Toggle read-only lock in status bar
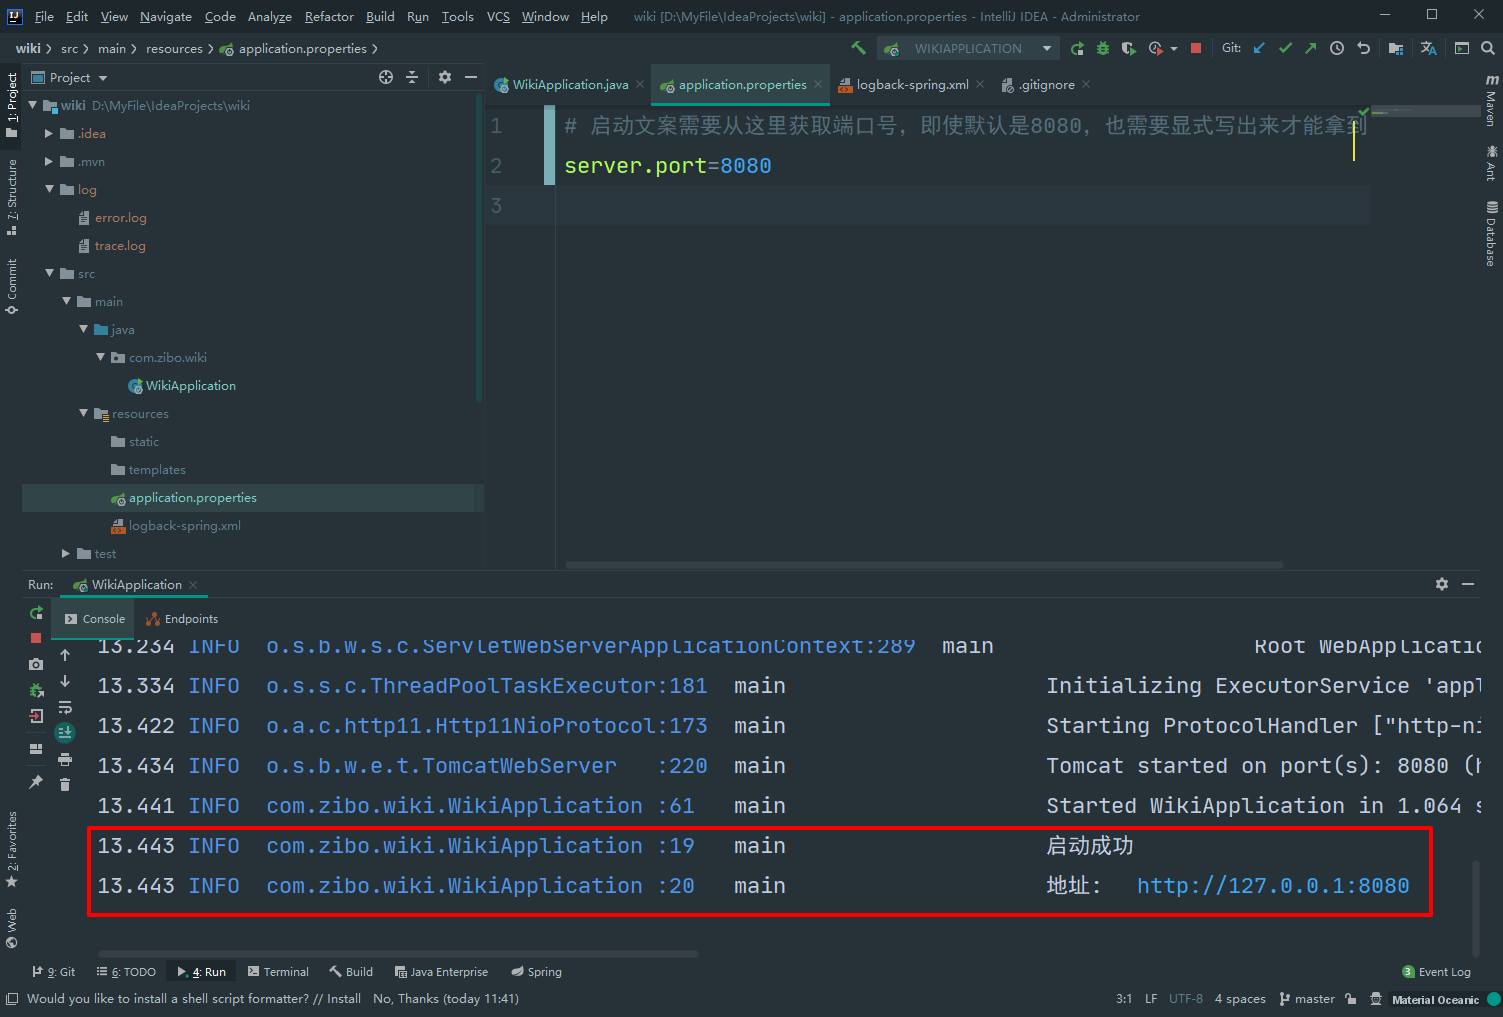Viewport: 1503px width, 1017px height. (x=1351, y=999)
